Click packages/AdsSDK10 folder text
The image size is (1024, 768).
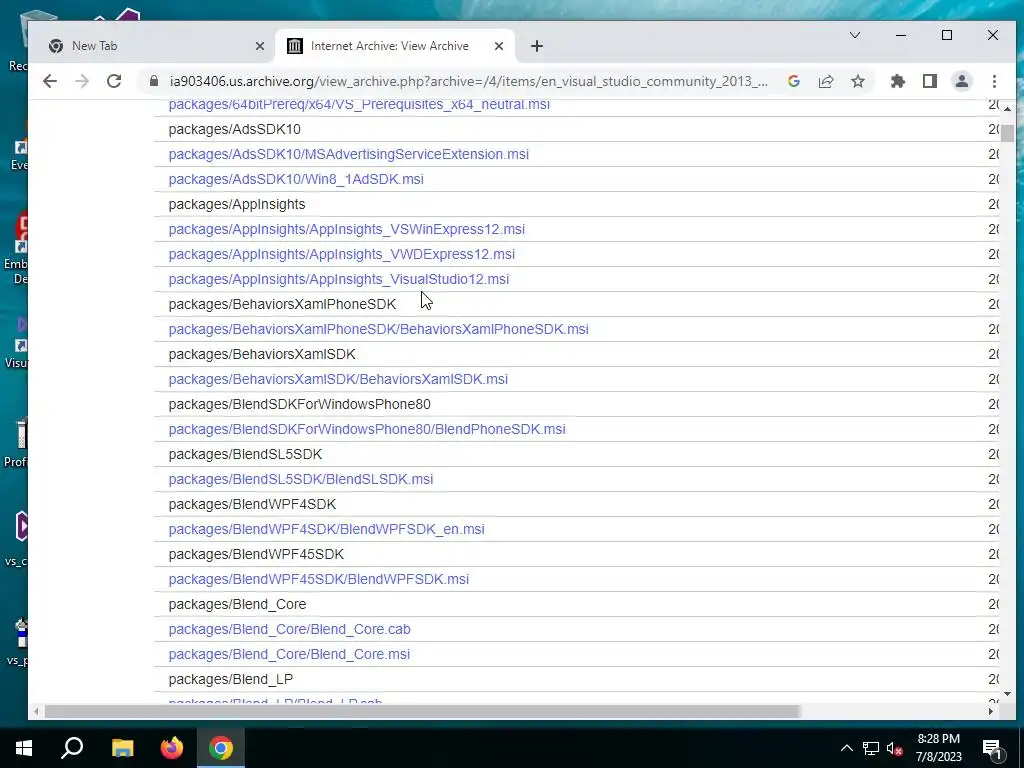[234, 129]
